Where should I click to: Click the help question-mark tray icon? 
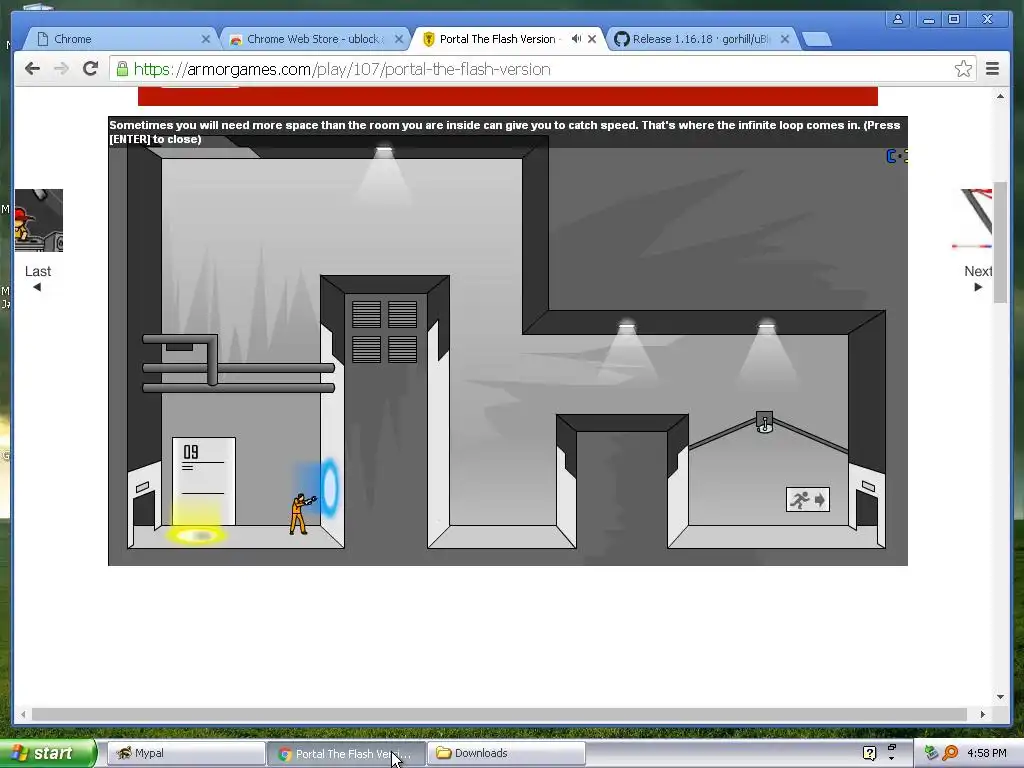[x=869, y=753]
